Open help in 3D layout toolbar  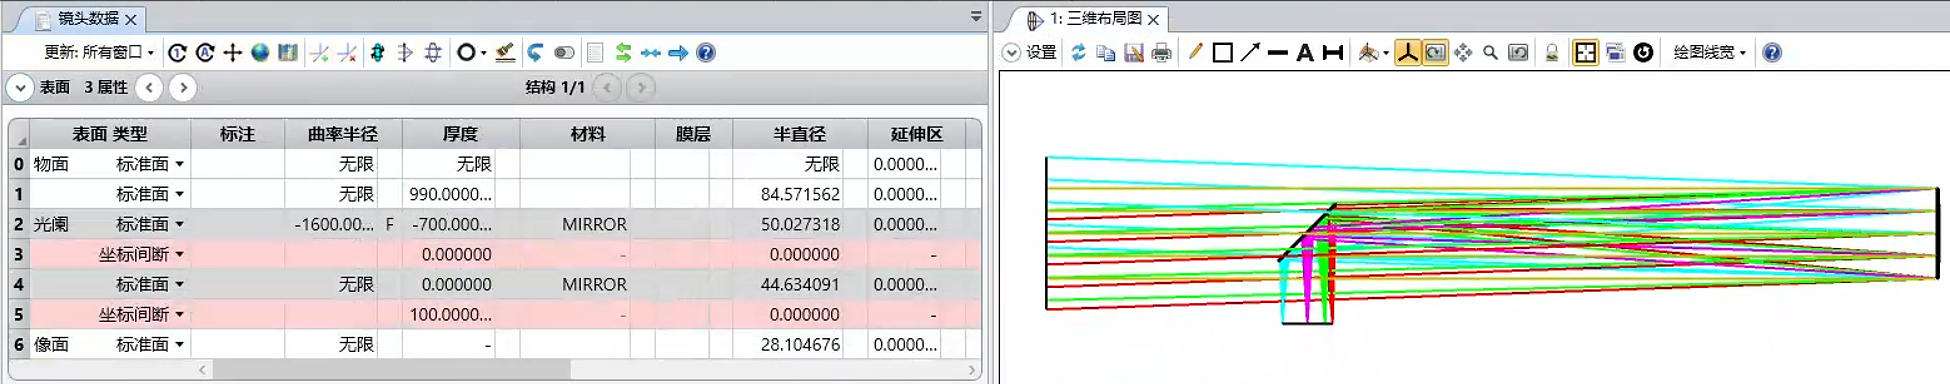tap(1772, 53)
